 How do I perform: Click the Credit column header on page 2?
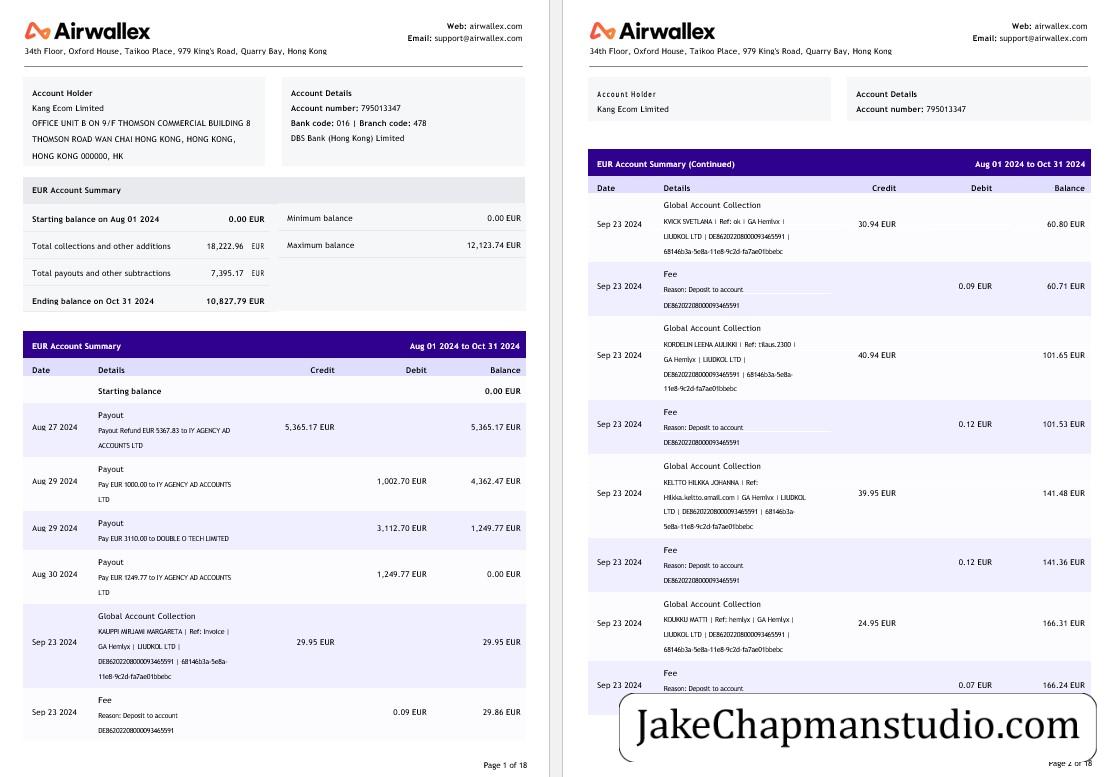(884, 188)
